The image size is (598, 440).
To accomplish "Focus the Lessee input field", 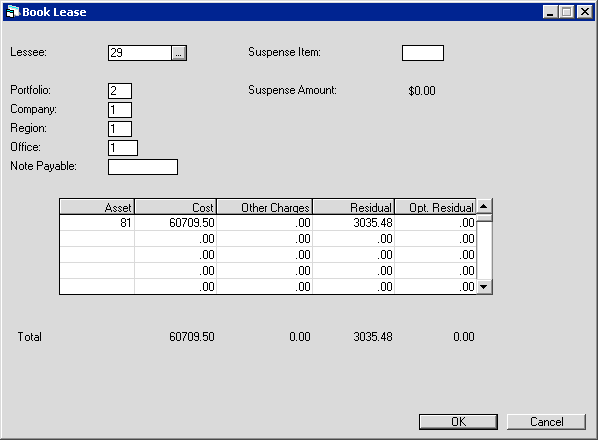I will 140,53.
